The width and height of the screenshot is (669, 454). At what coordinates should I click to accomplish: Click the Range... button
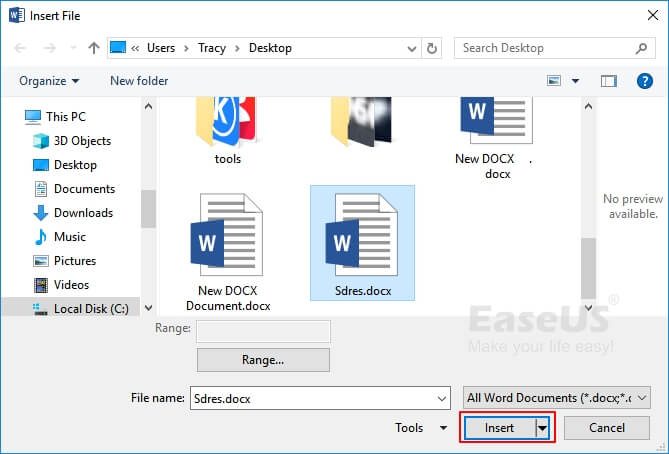pos(263,359)
